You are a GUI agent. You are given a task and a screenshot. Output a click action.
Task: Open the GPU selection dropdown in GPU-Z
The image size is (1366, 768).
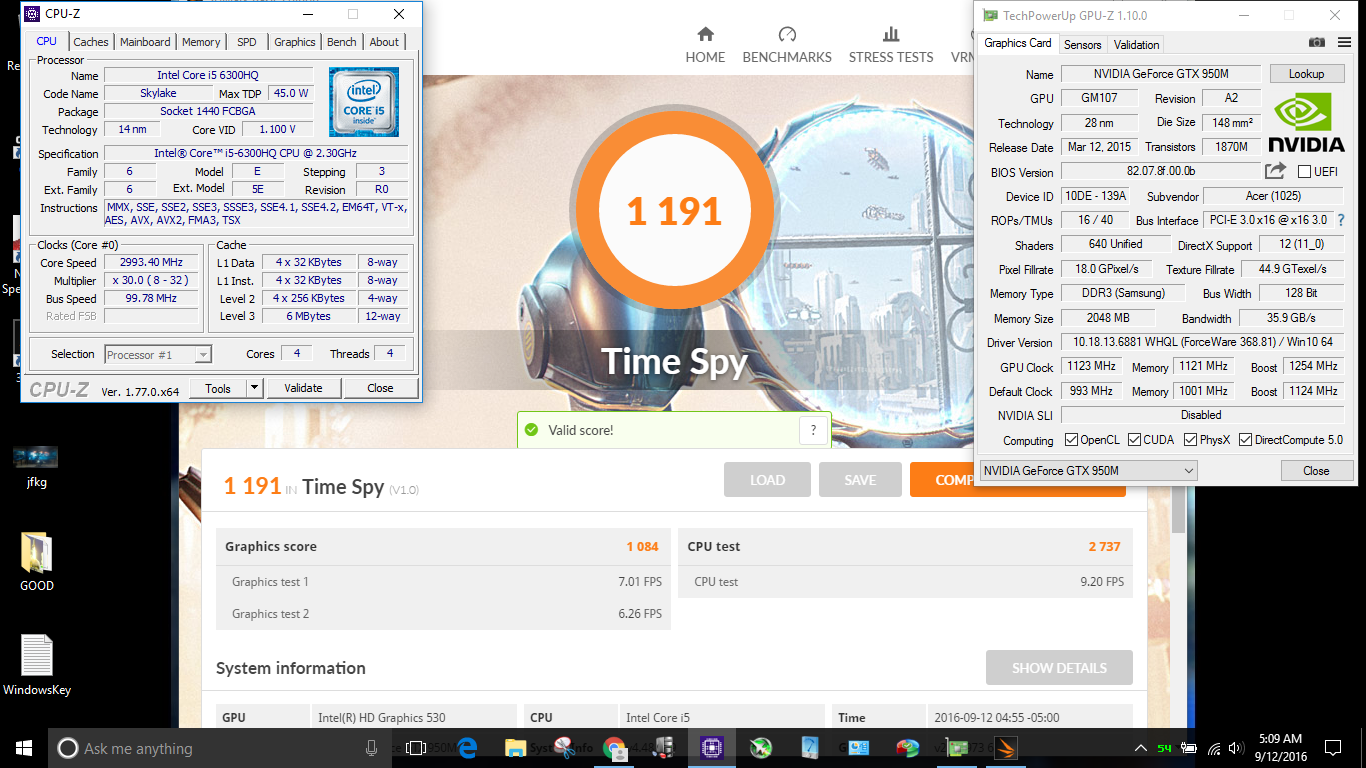[1088, 470]
